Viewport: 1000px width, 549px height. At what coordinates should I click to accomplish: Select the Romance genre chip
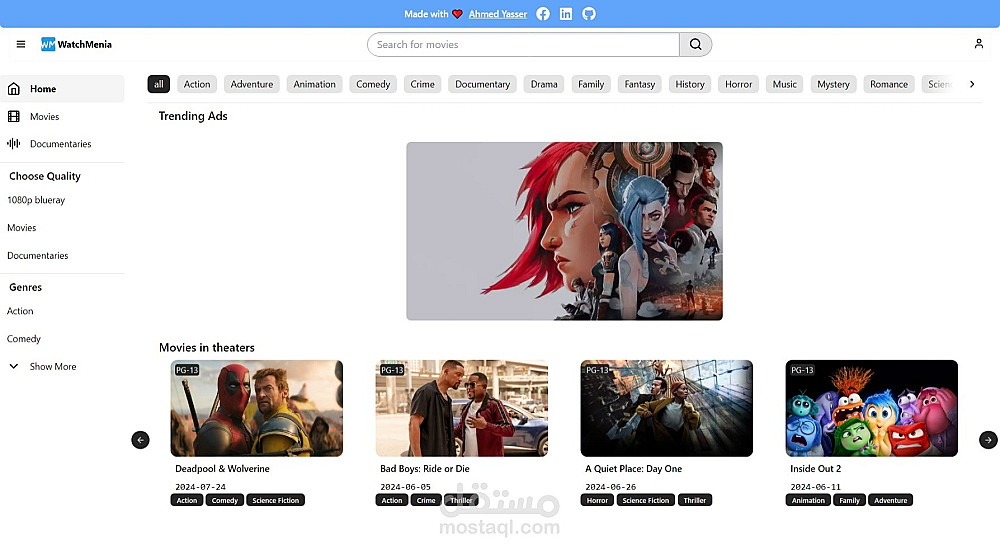(x=889, y=84)
